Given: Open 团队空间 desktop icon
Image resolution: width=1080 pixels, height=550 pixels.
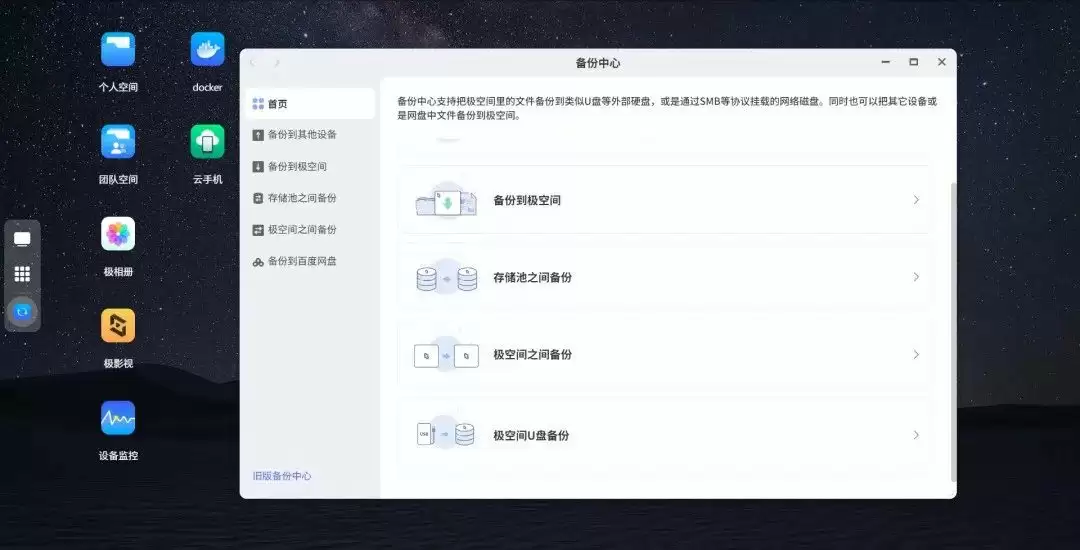Looking at the screenshot, I should tap(118, 142).
